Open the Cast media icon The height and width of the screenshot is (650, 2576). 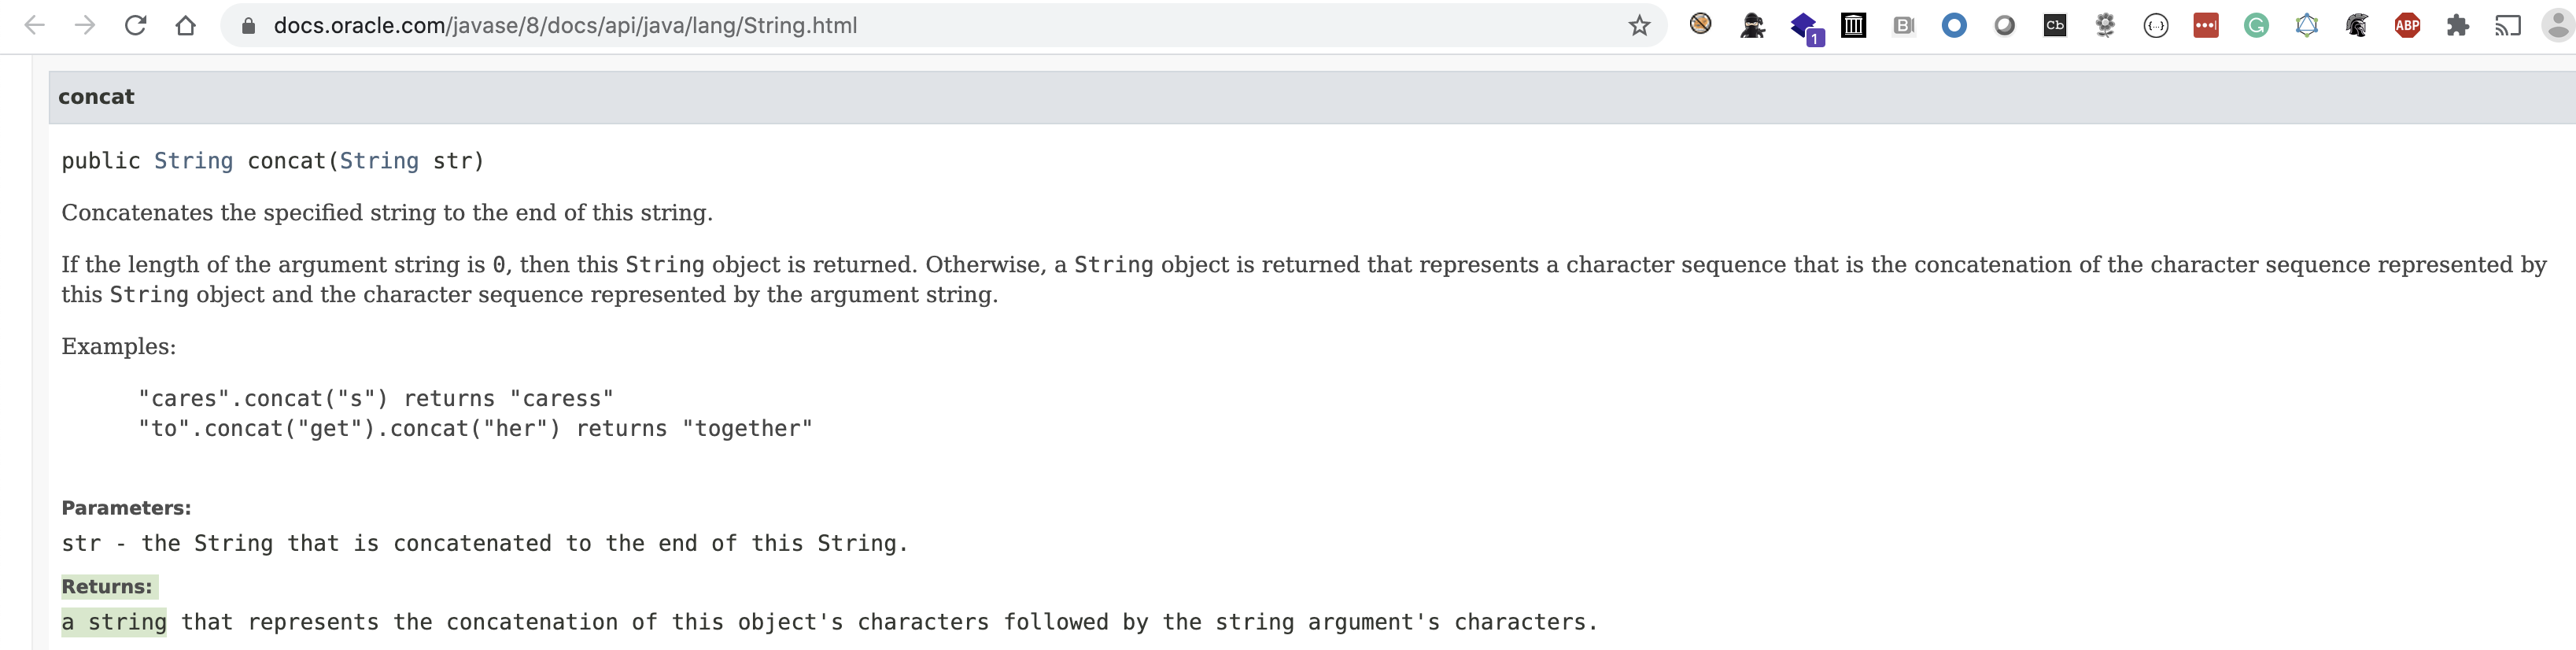point(2508,26)
